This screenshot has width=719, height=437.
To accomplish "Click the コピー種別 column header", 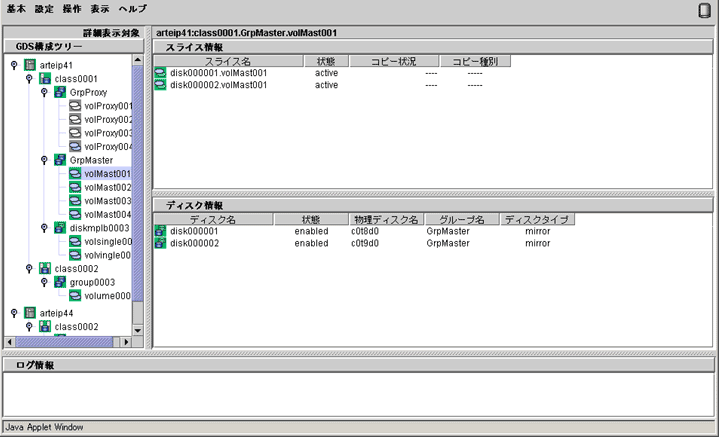I will click(x=475, y=61).
